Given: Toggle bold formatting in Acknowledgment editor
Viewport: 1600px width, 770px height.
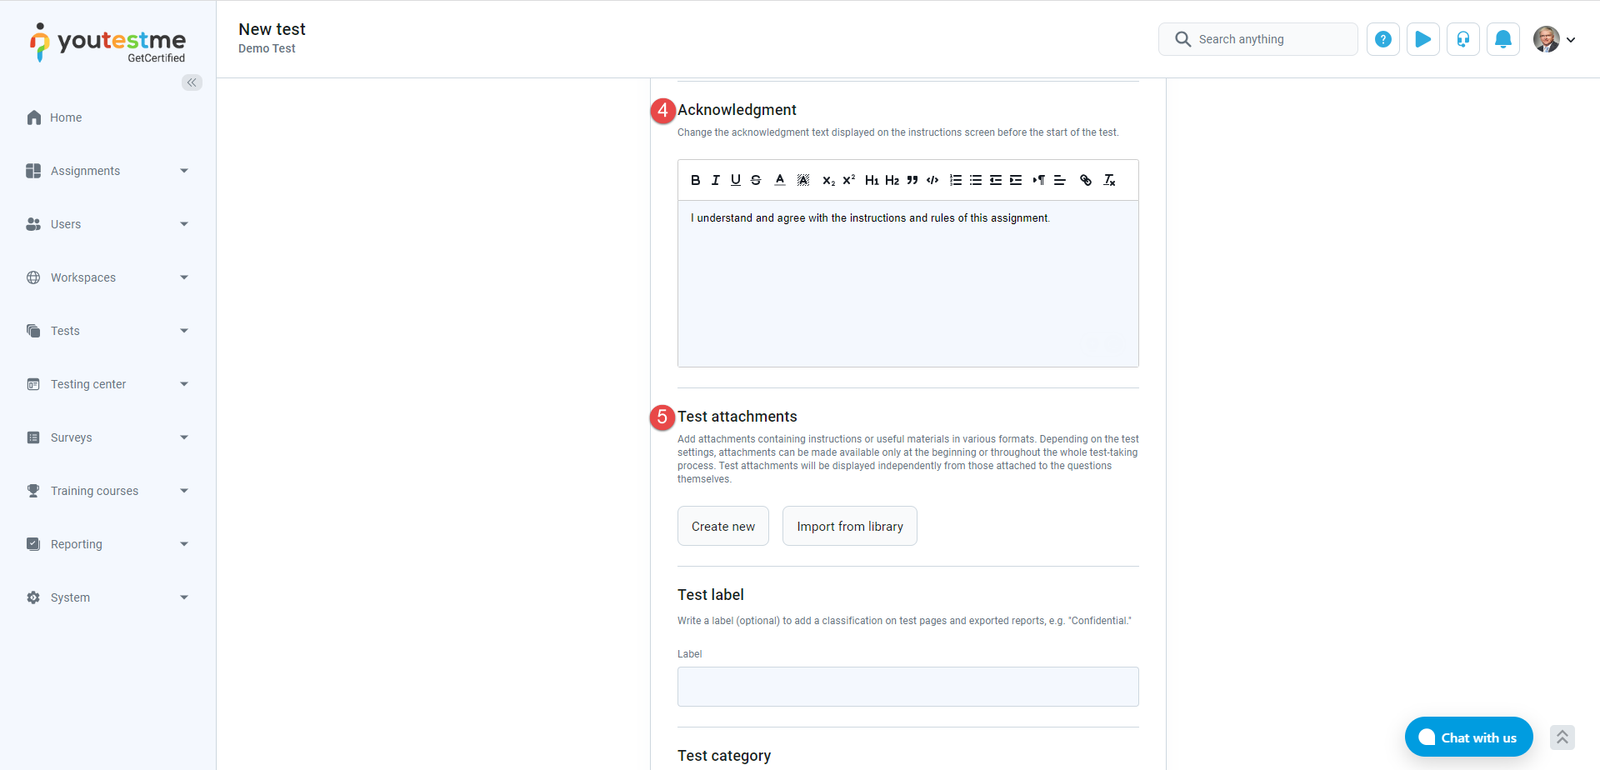Looking at the screenshot, I should (x=695, y=180).
